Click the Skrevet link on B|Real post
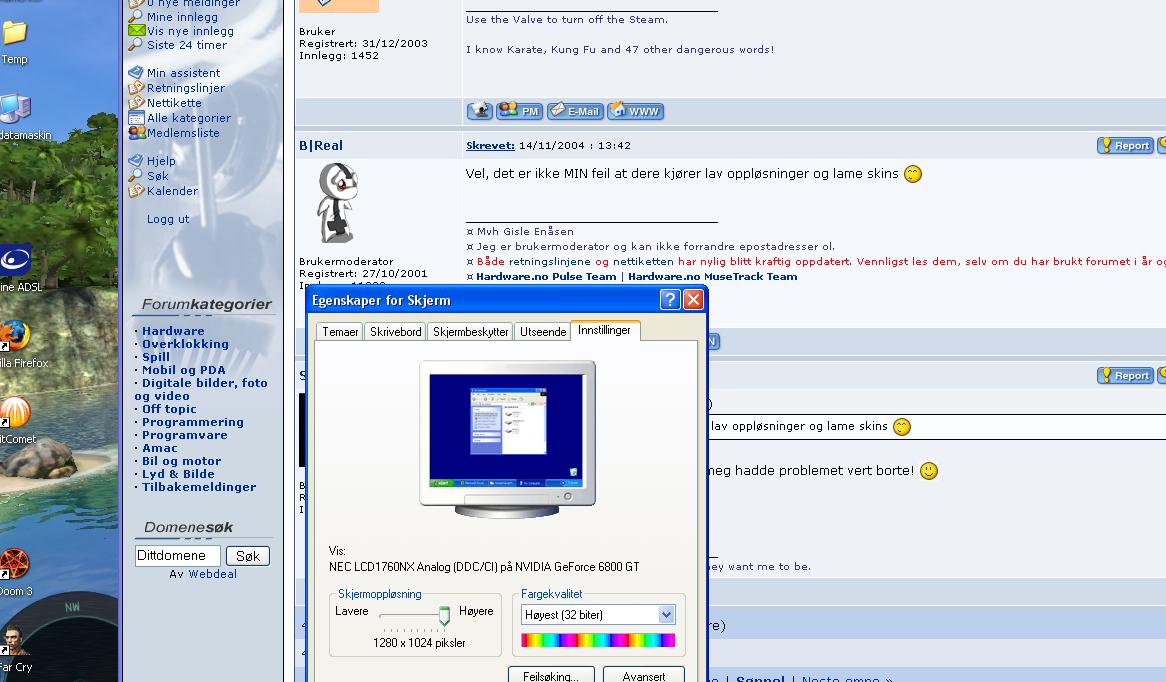The width and height of the screenshot is (1166, 682). pyautogui.click(x=490, y=146)
